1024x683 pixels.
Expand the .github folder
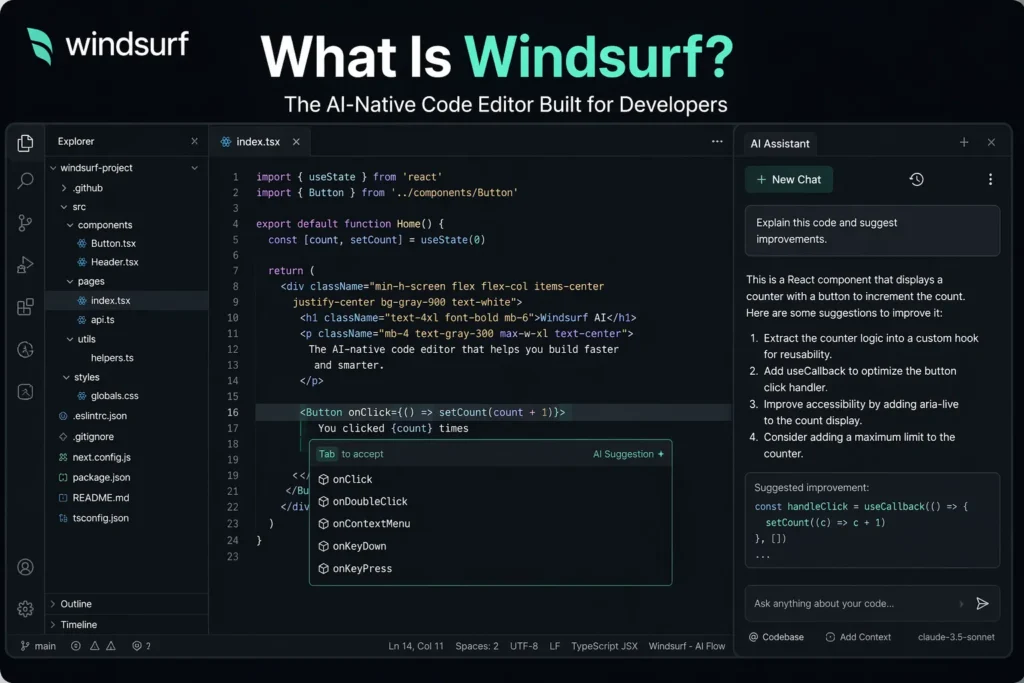(63, 188)
